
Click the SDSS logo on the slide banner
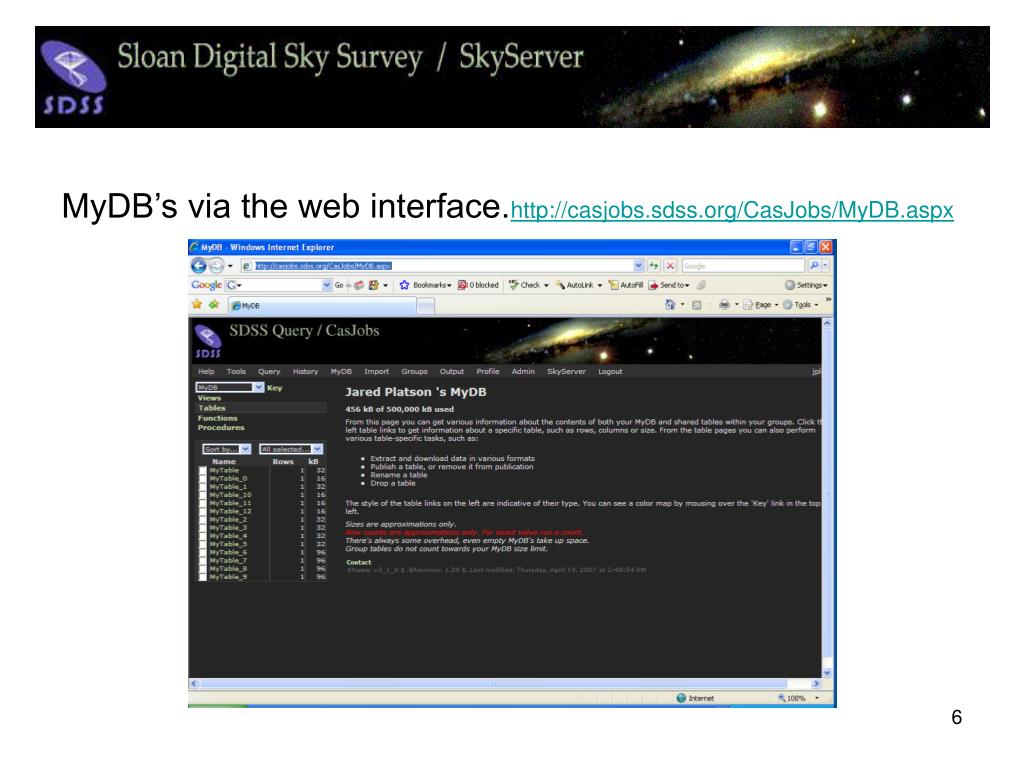tap(72, 77)
